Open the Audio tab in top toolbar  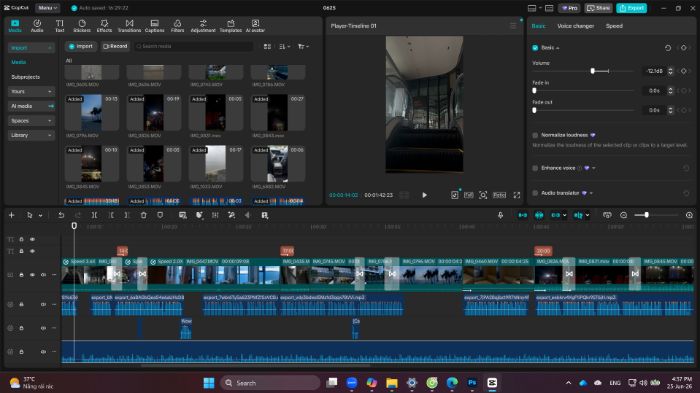37,26
